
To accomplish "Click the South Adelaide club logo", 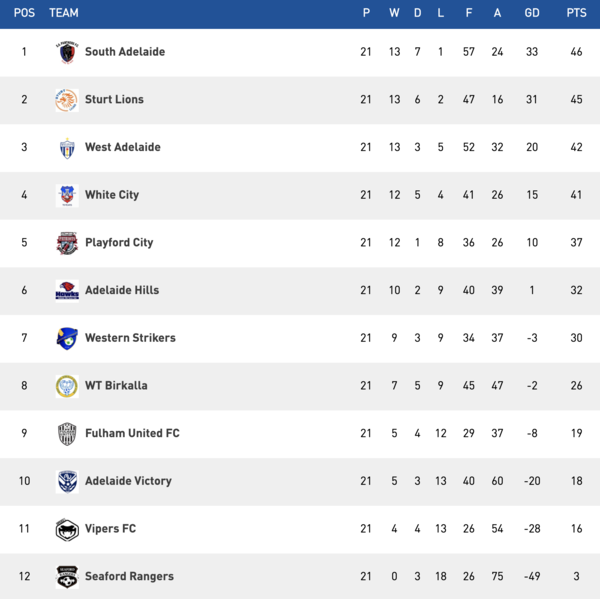I will coord(67,52).
